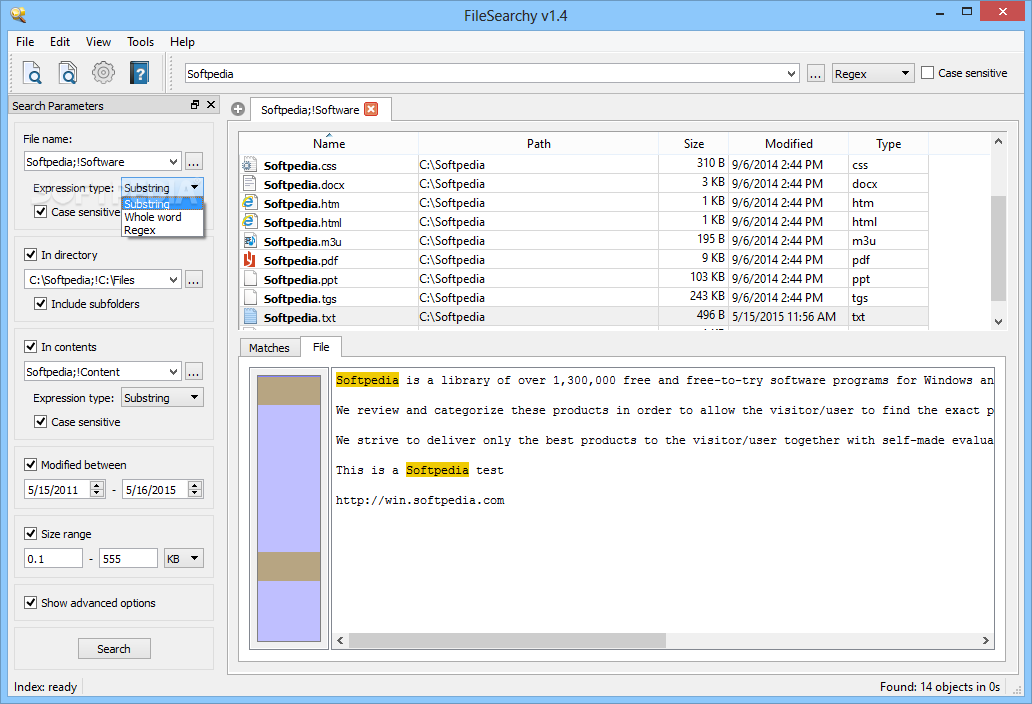
Task: Sort results by the Modified column header
Action: coord(788,143)
